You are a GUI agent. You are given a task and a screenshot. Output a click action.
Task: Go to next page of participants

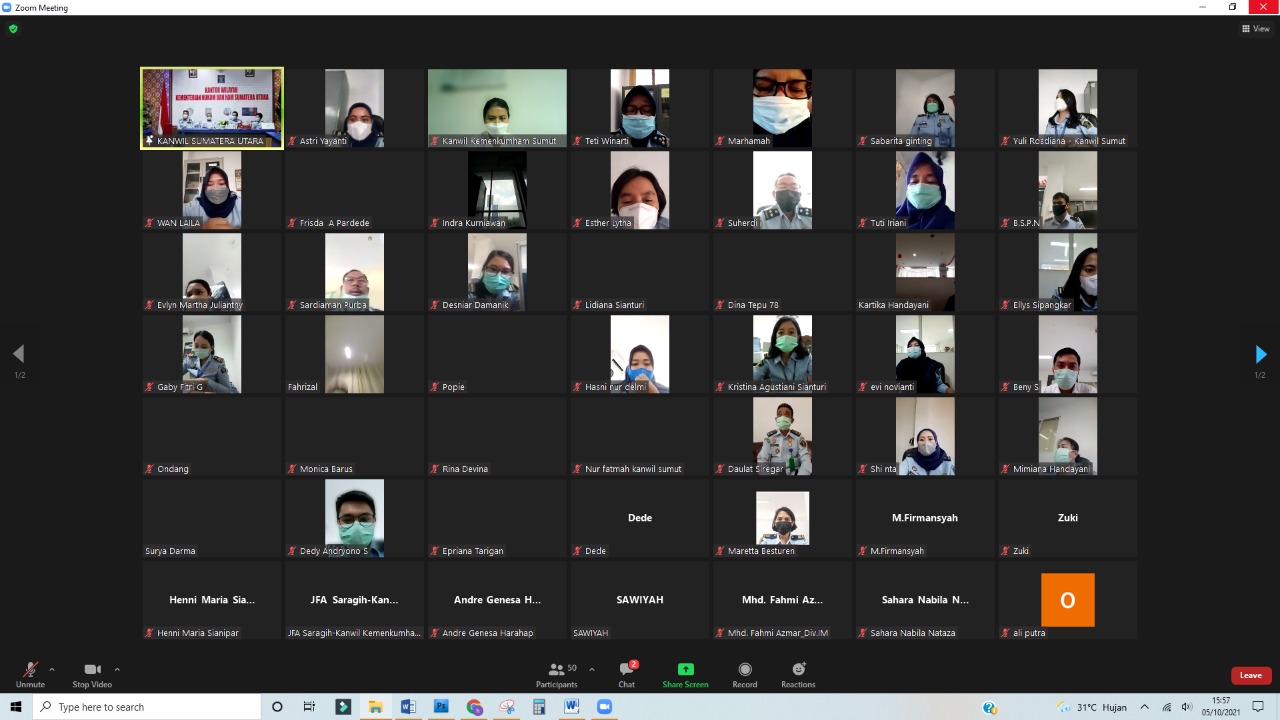(1260, 354)
